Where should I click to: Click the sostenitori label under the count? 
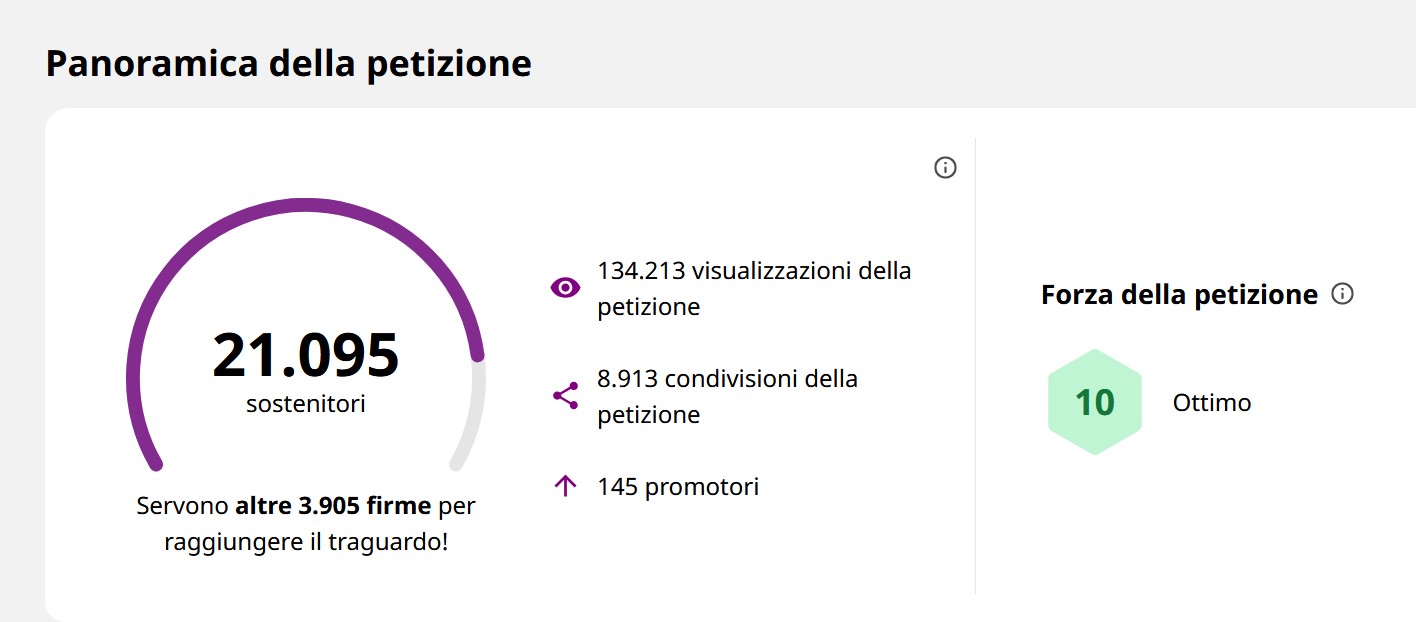click(306, 405)
